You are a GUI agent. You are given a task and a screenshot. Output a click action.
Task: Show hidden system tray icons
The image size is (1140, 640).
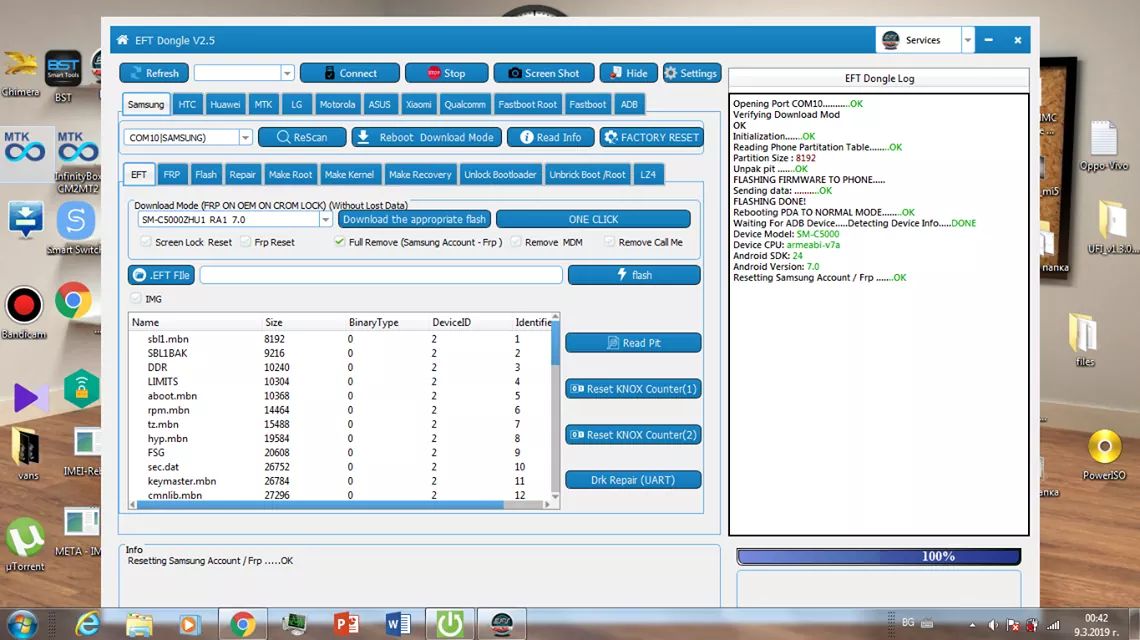coord(972,625)
